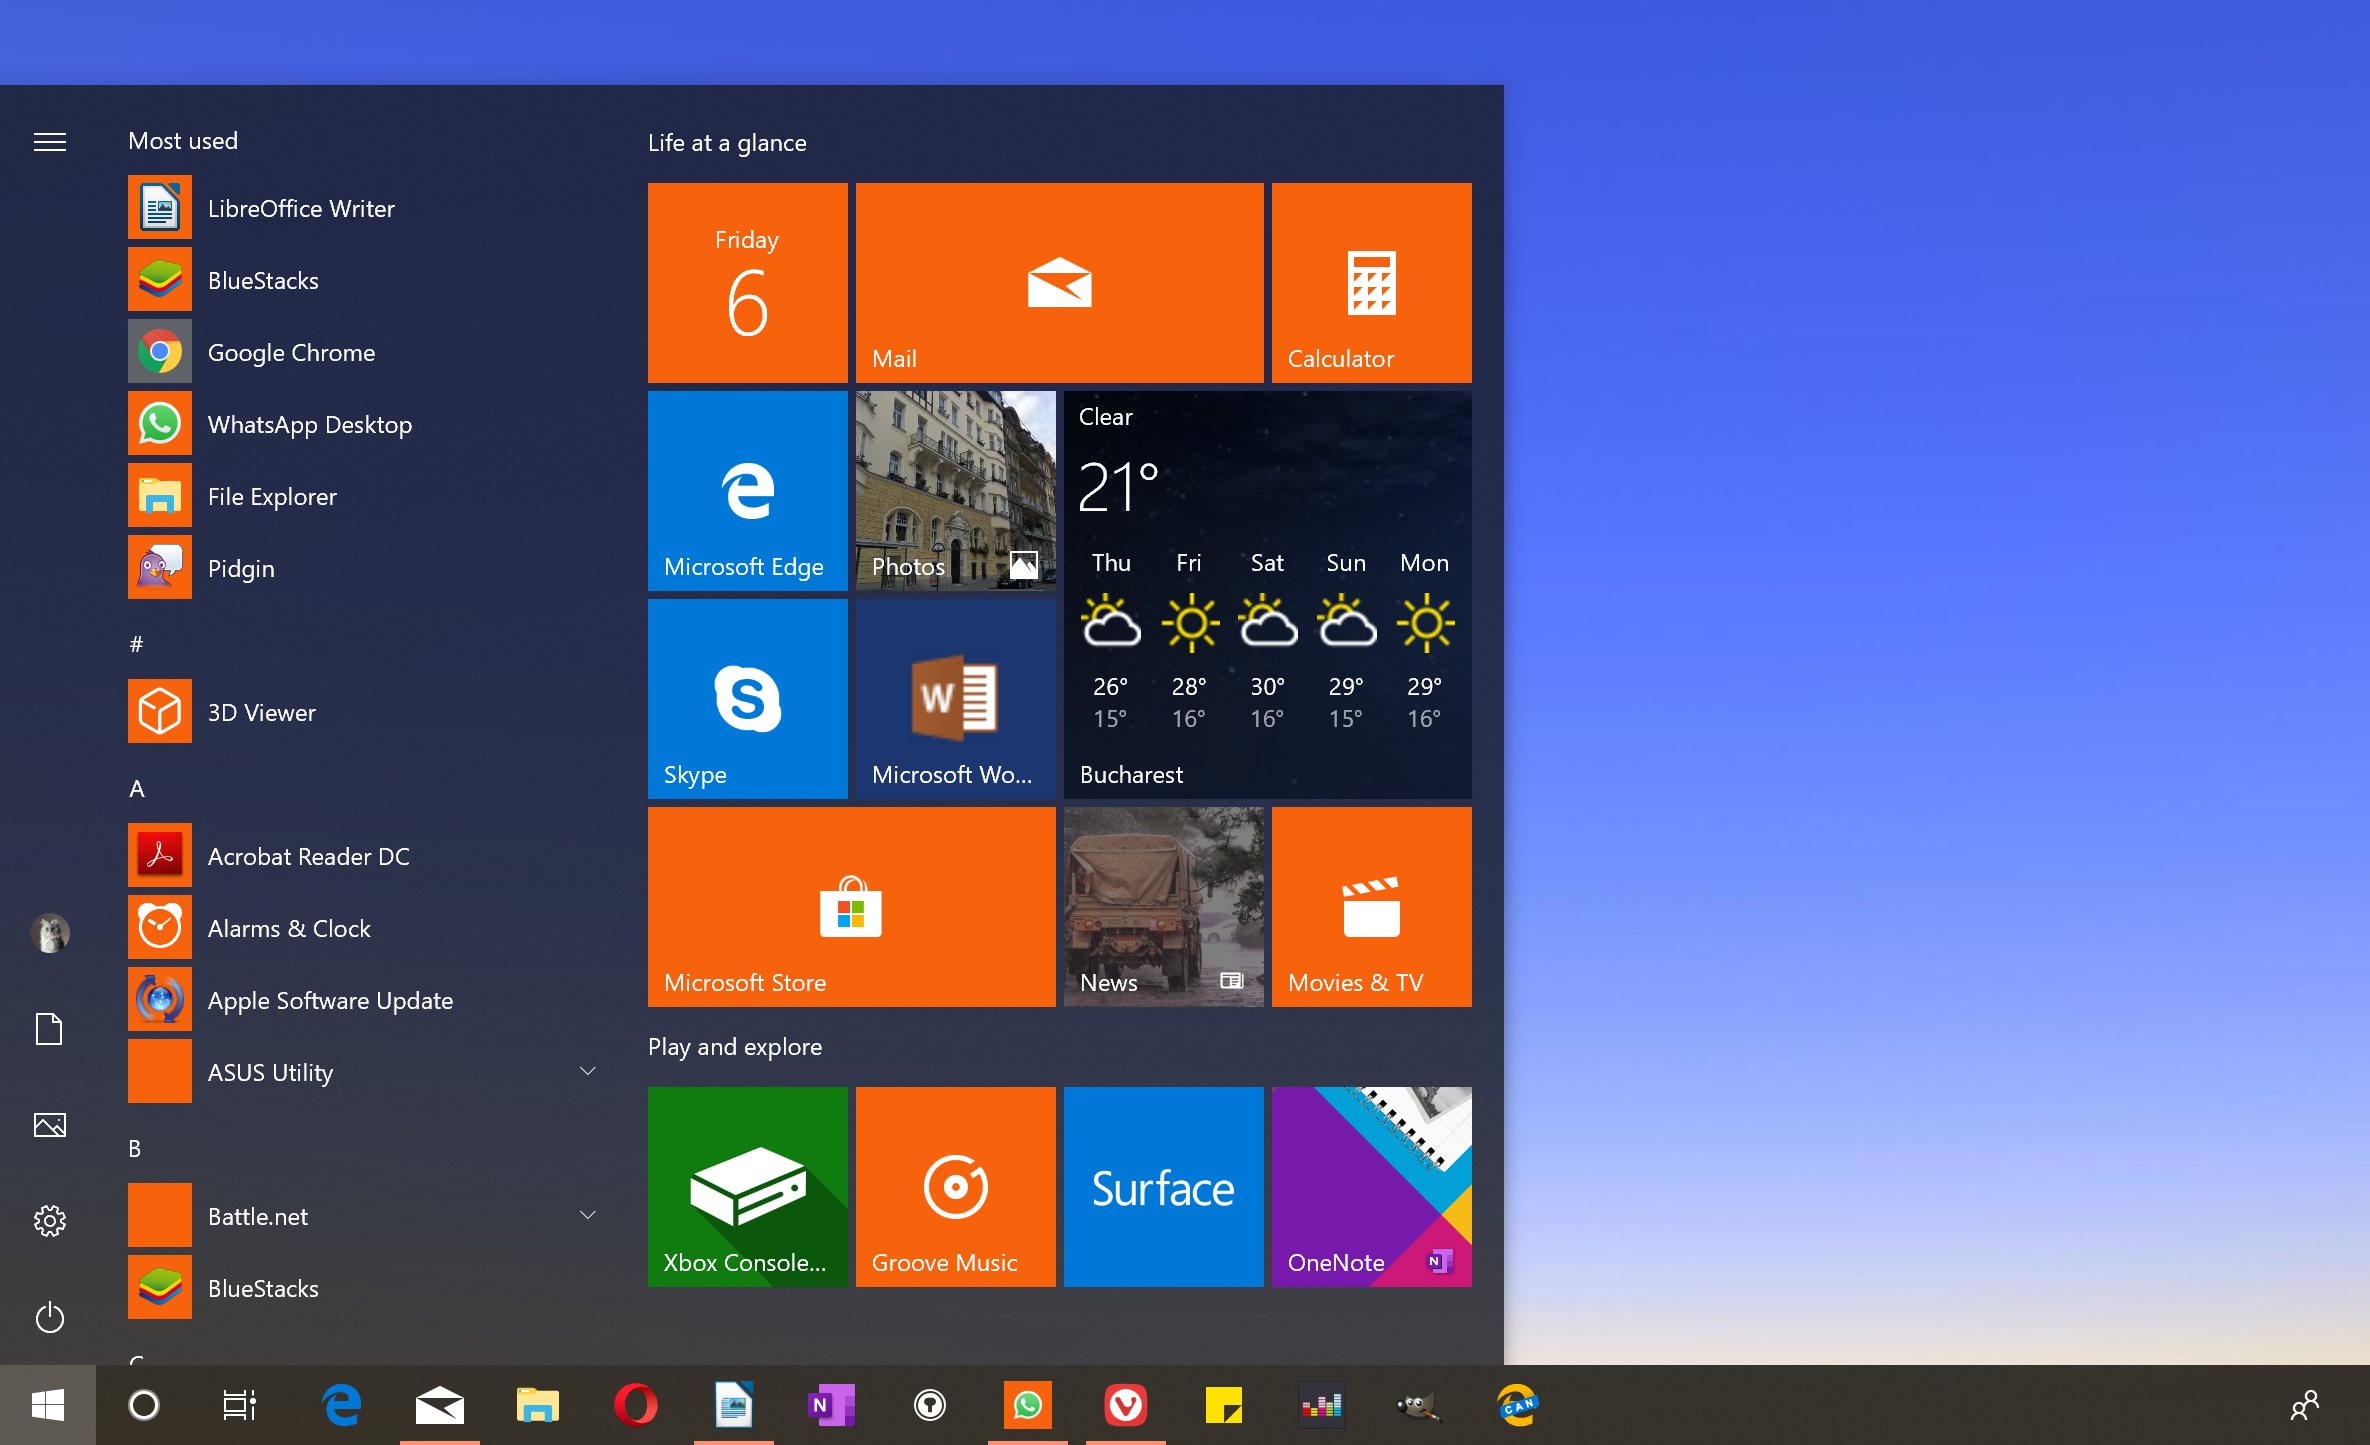2370x1445 pixels.
Task: Open the Calculator tile
Action: pos(1372,283)
